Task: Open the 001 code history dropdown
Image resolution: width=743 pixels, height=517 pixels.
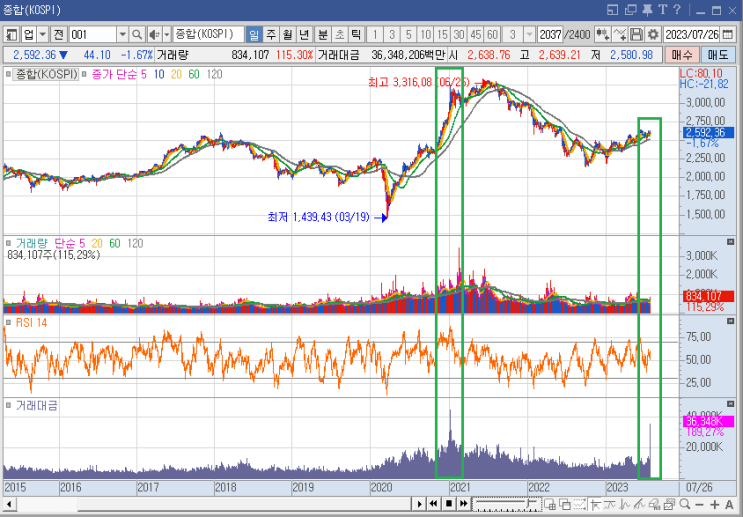Action: 122,35
